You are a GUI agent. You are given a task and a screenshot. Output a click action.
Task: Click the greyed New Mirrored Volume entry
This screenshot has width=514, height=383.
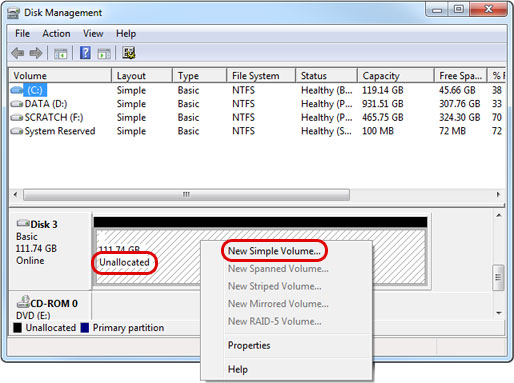pyautogui.click(x=278, y=304)
